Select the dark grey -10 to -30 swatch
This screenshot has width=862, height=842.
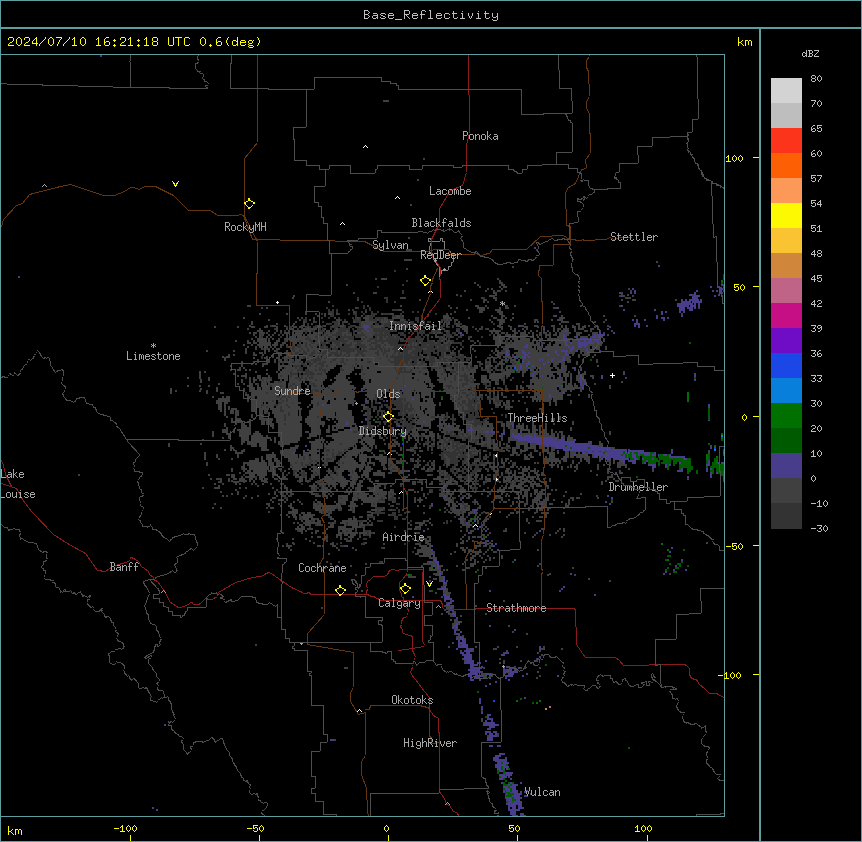point(786,516)
